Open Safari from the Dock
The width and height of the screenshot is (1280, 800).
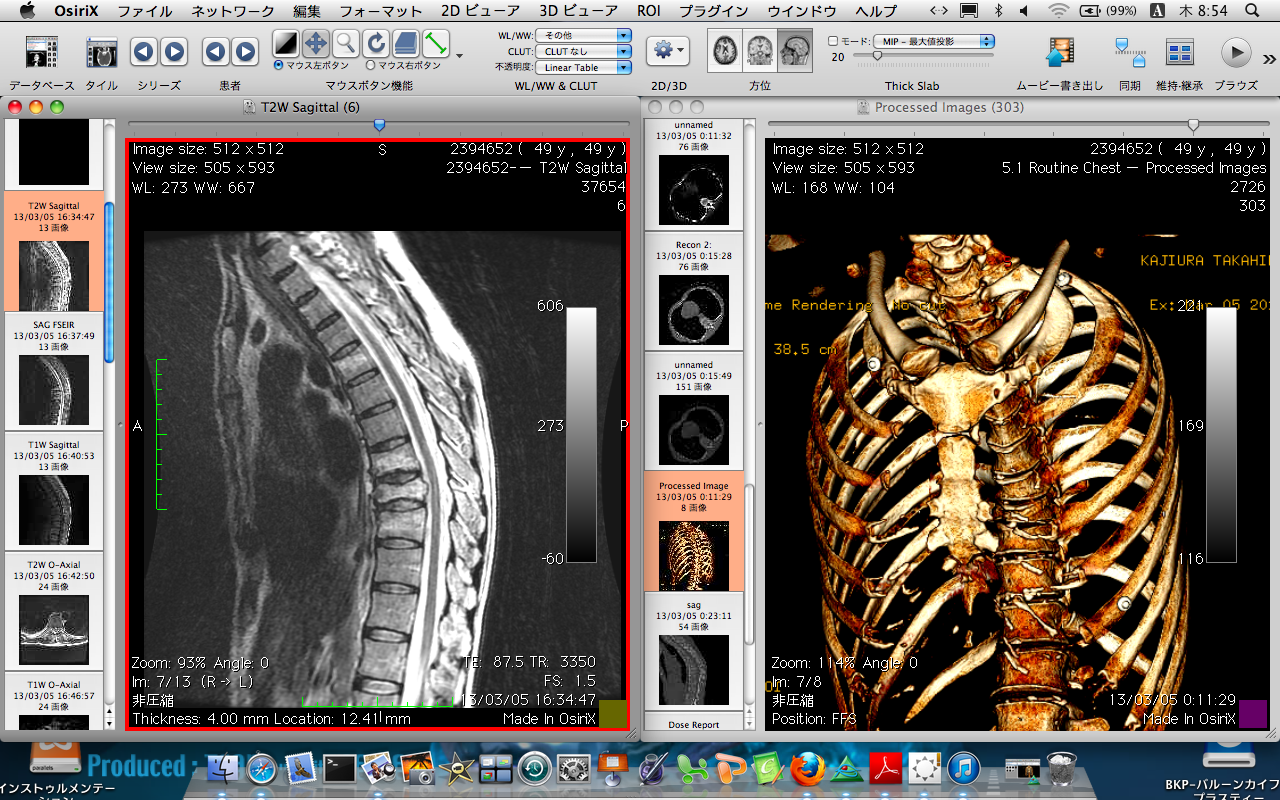[x=261, y=768]
